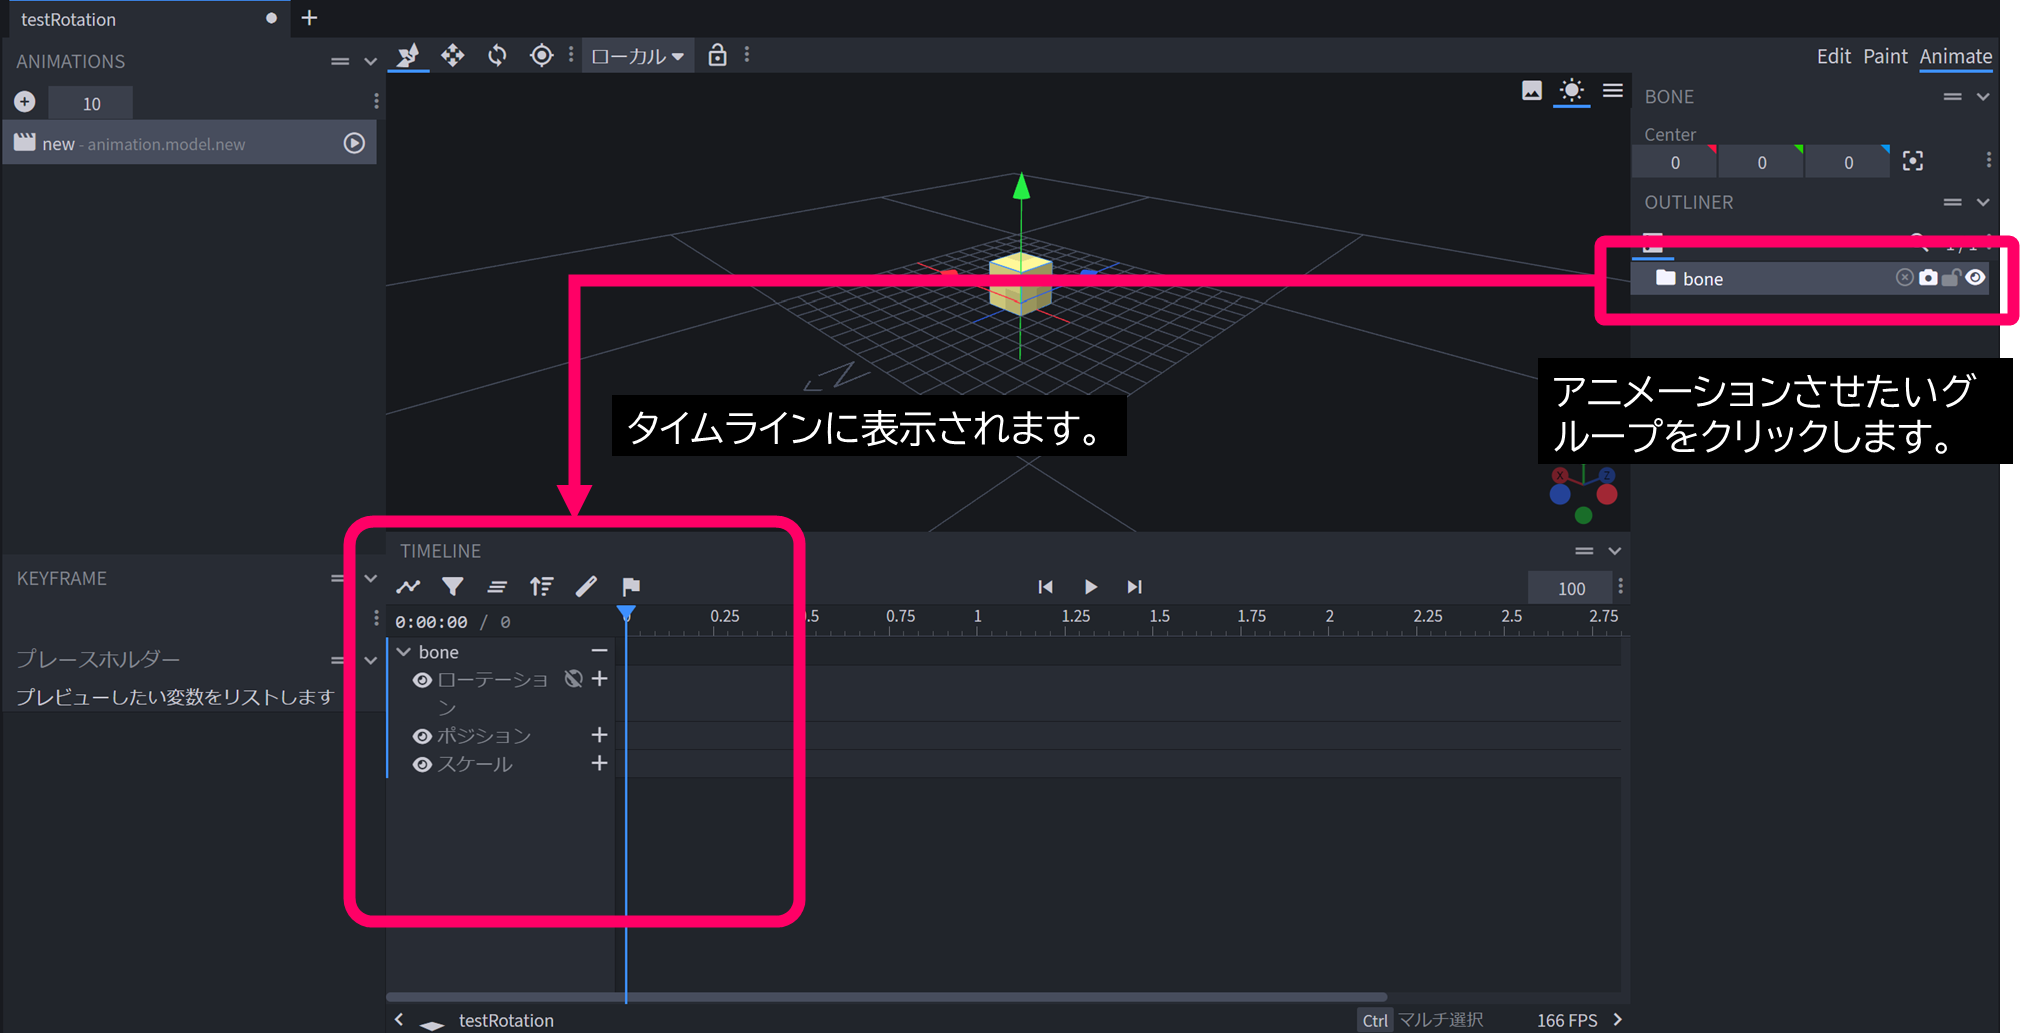Collapse the KEYFRAME panel

(371, 578)
